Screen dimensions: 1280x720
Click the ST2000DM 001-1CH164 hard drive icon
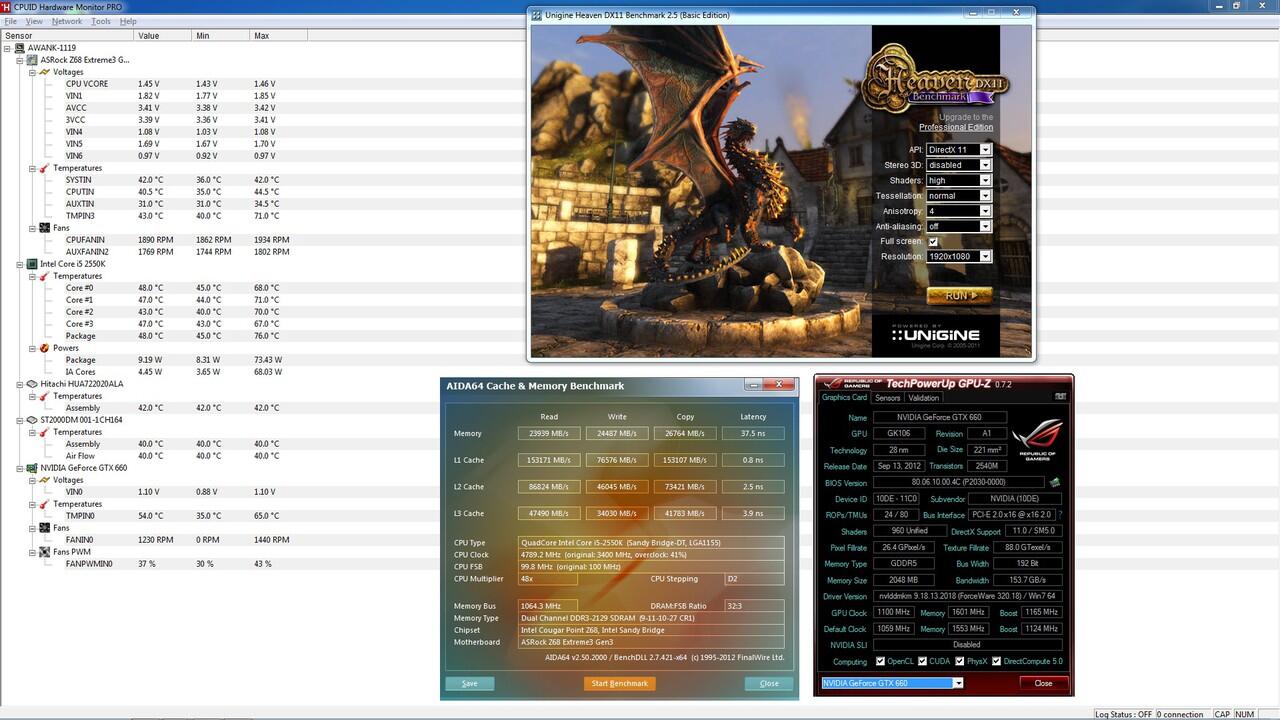coord(32,420)
